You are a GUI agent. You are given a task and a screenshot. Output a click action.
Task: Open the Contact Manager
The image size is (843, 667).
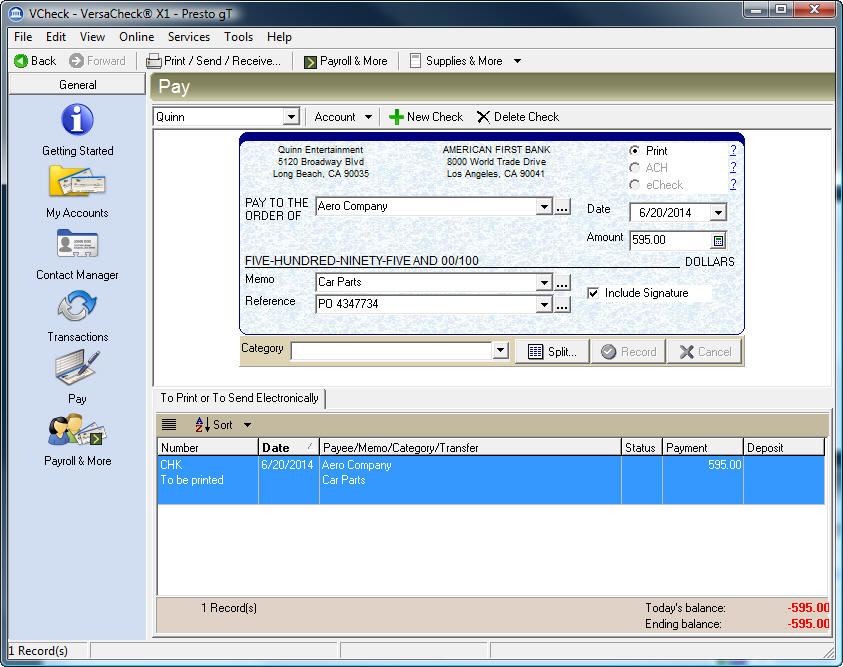[77, 253]
